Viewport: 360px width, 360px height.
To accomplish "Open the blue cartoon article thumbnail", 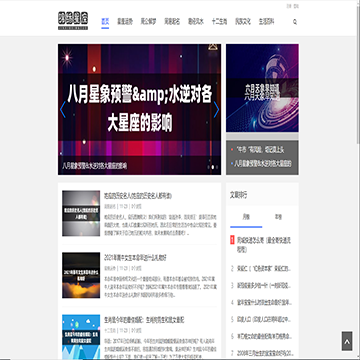I will pos(81,337).
